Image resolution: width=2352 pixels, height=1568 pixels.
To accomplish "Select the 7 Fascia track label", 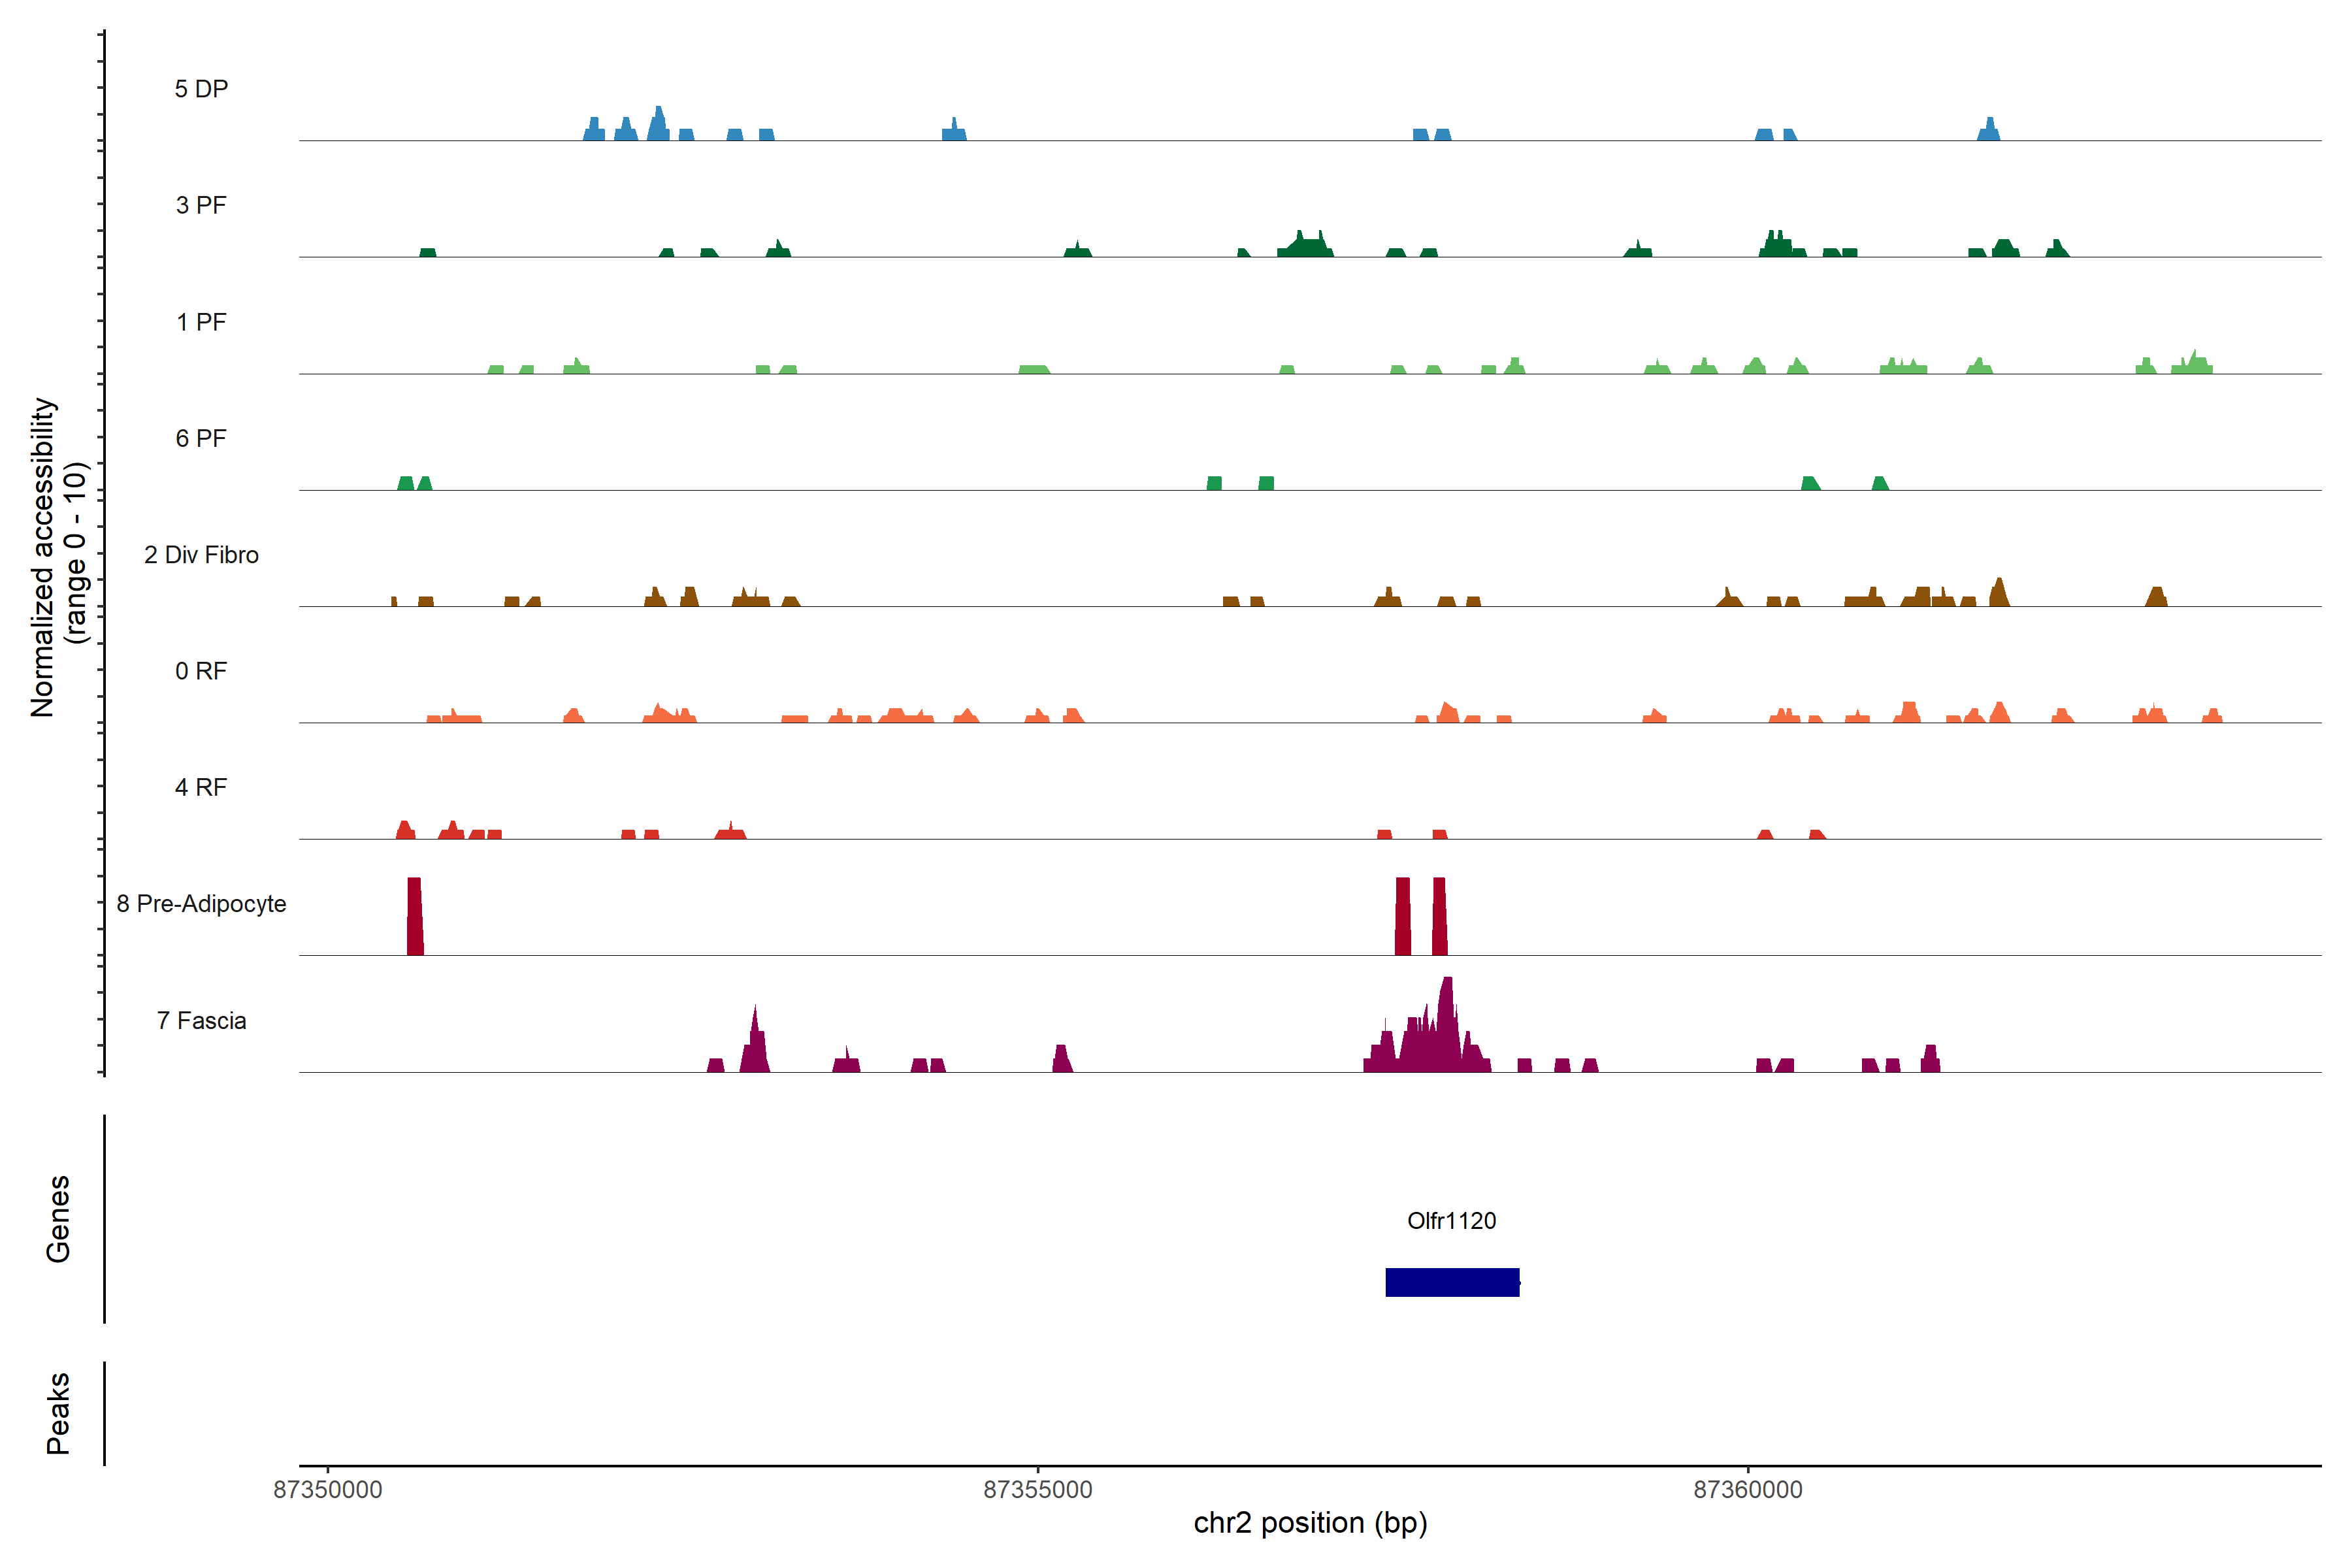I will (201, 1020).
